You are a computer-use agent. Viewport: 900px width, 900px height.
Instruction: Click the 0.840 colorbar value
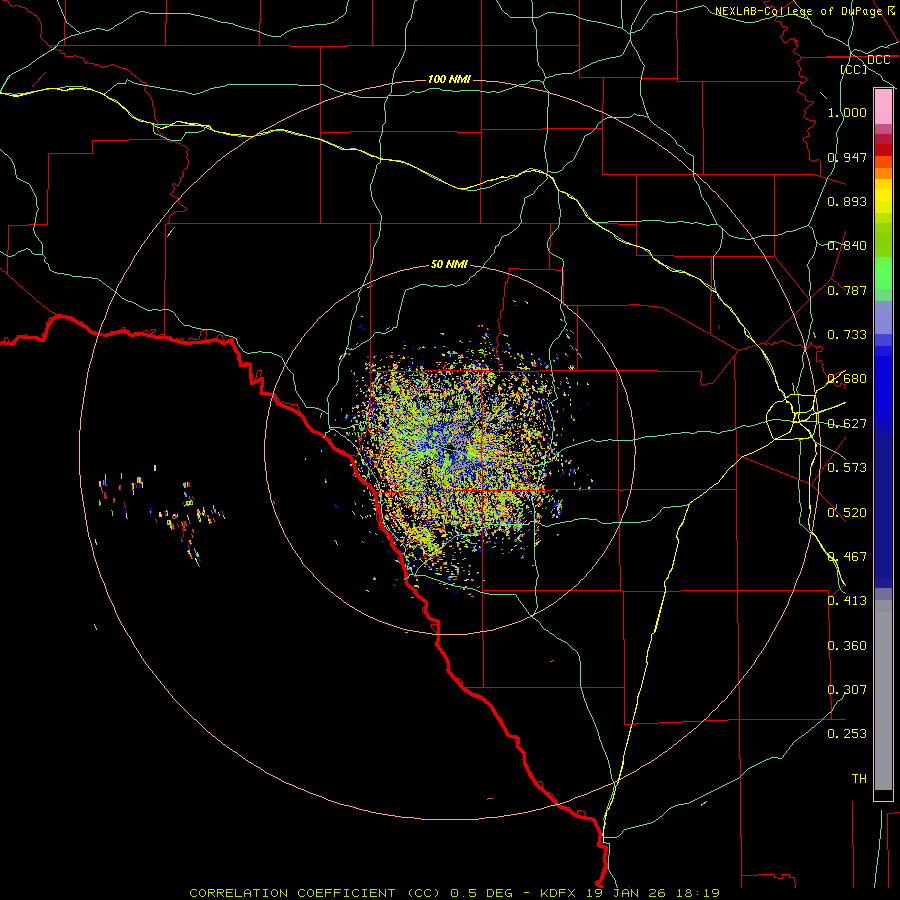coord(847,246)
